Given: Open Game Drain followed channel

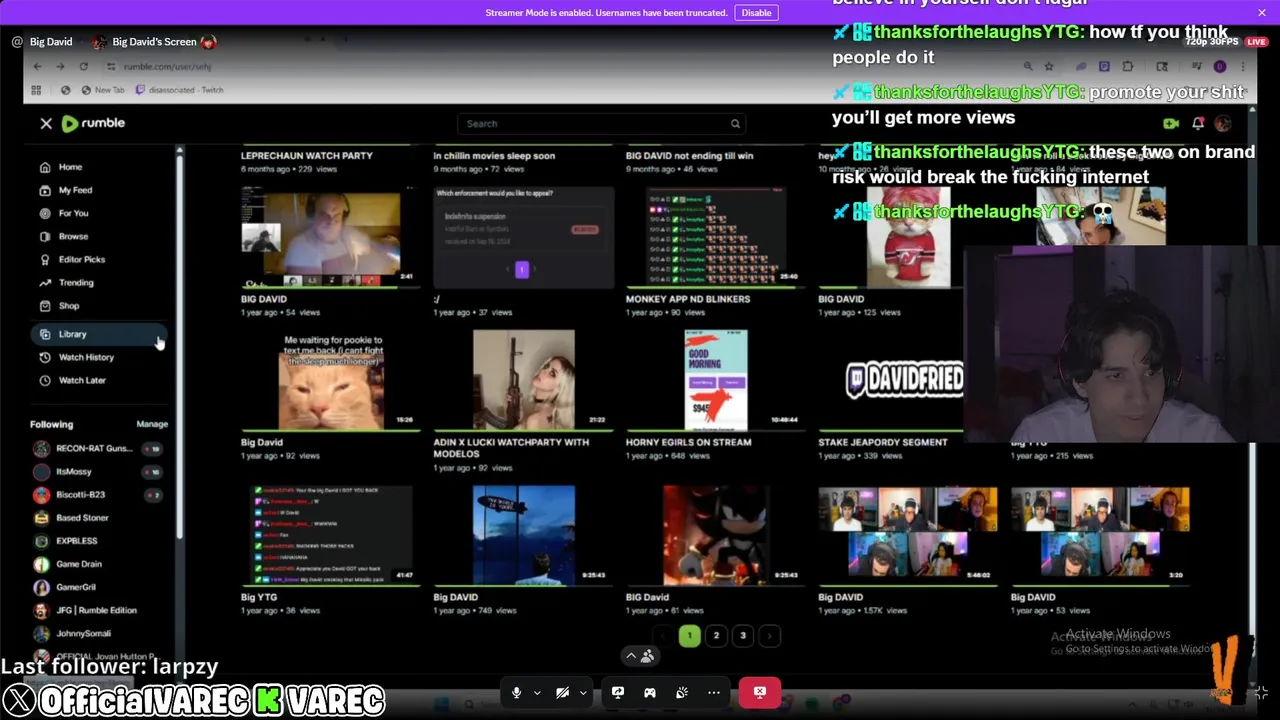Looking at the screenshot, I should [x=79, y=564].
